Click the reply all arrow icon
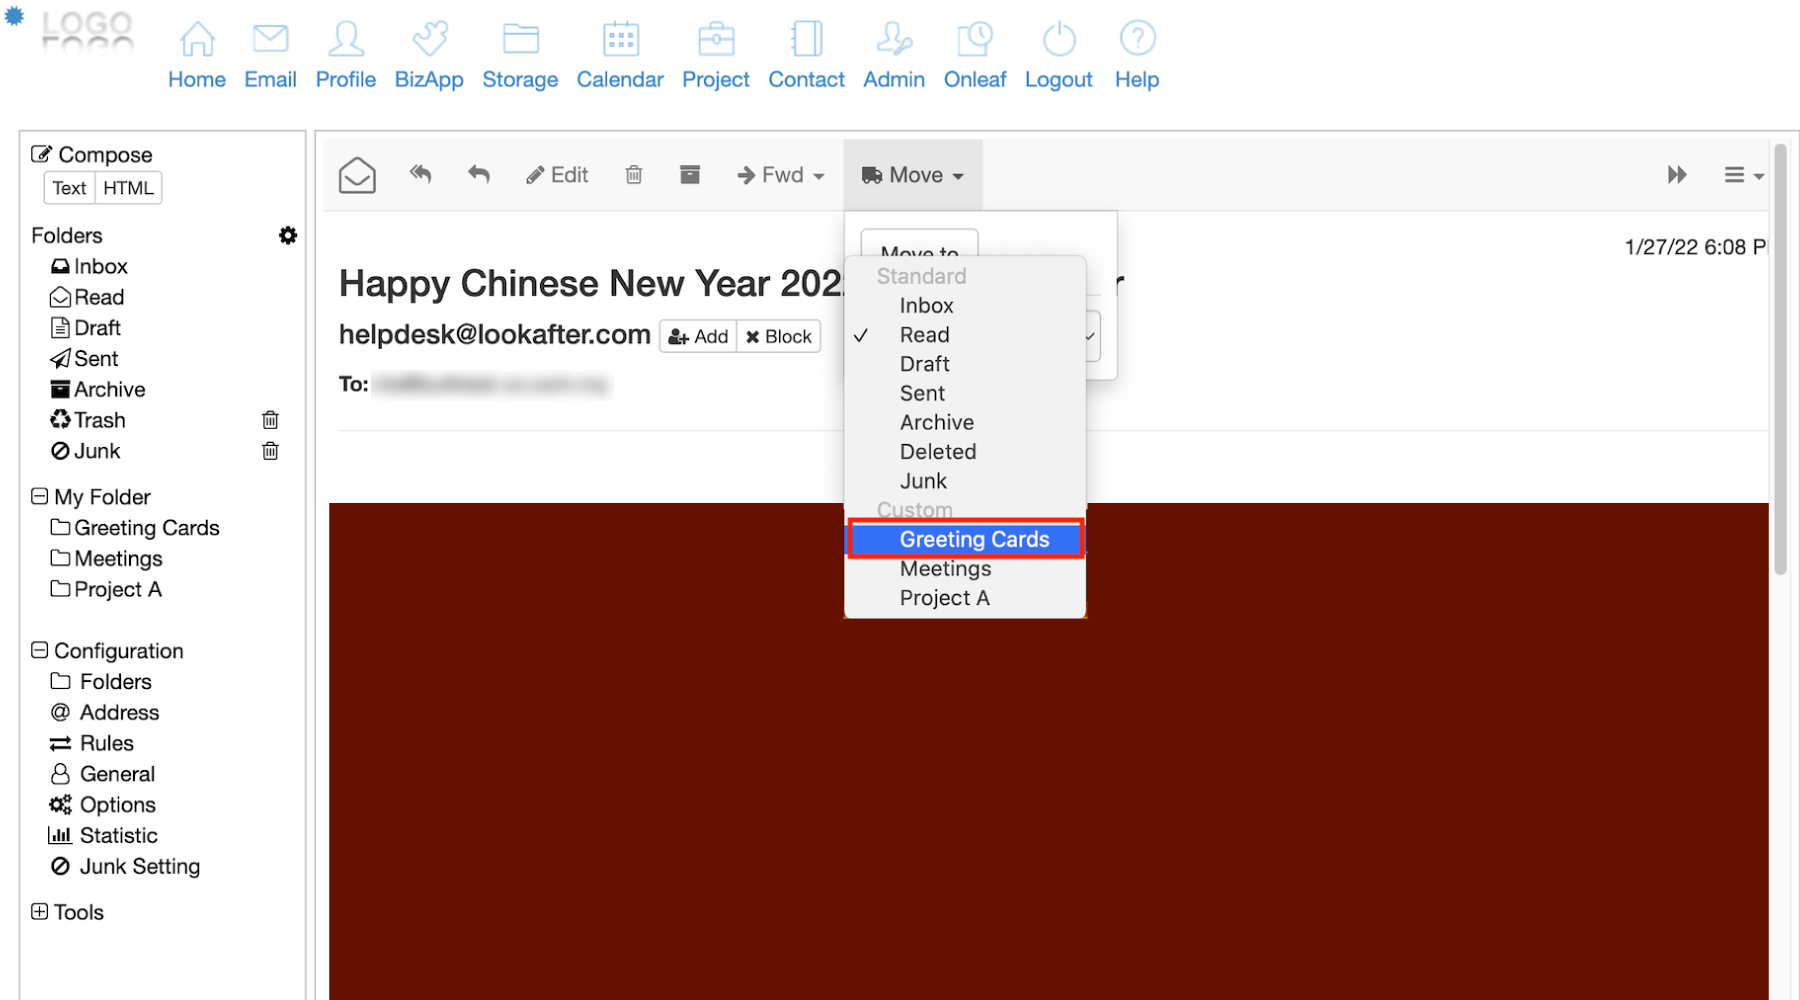 [x=420, y=175]
